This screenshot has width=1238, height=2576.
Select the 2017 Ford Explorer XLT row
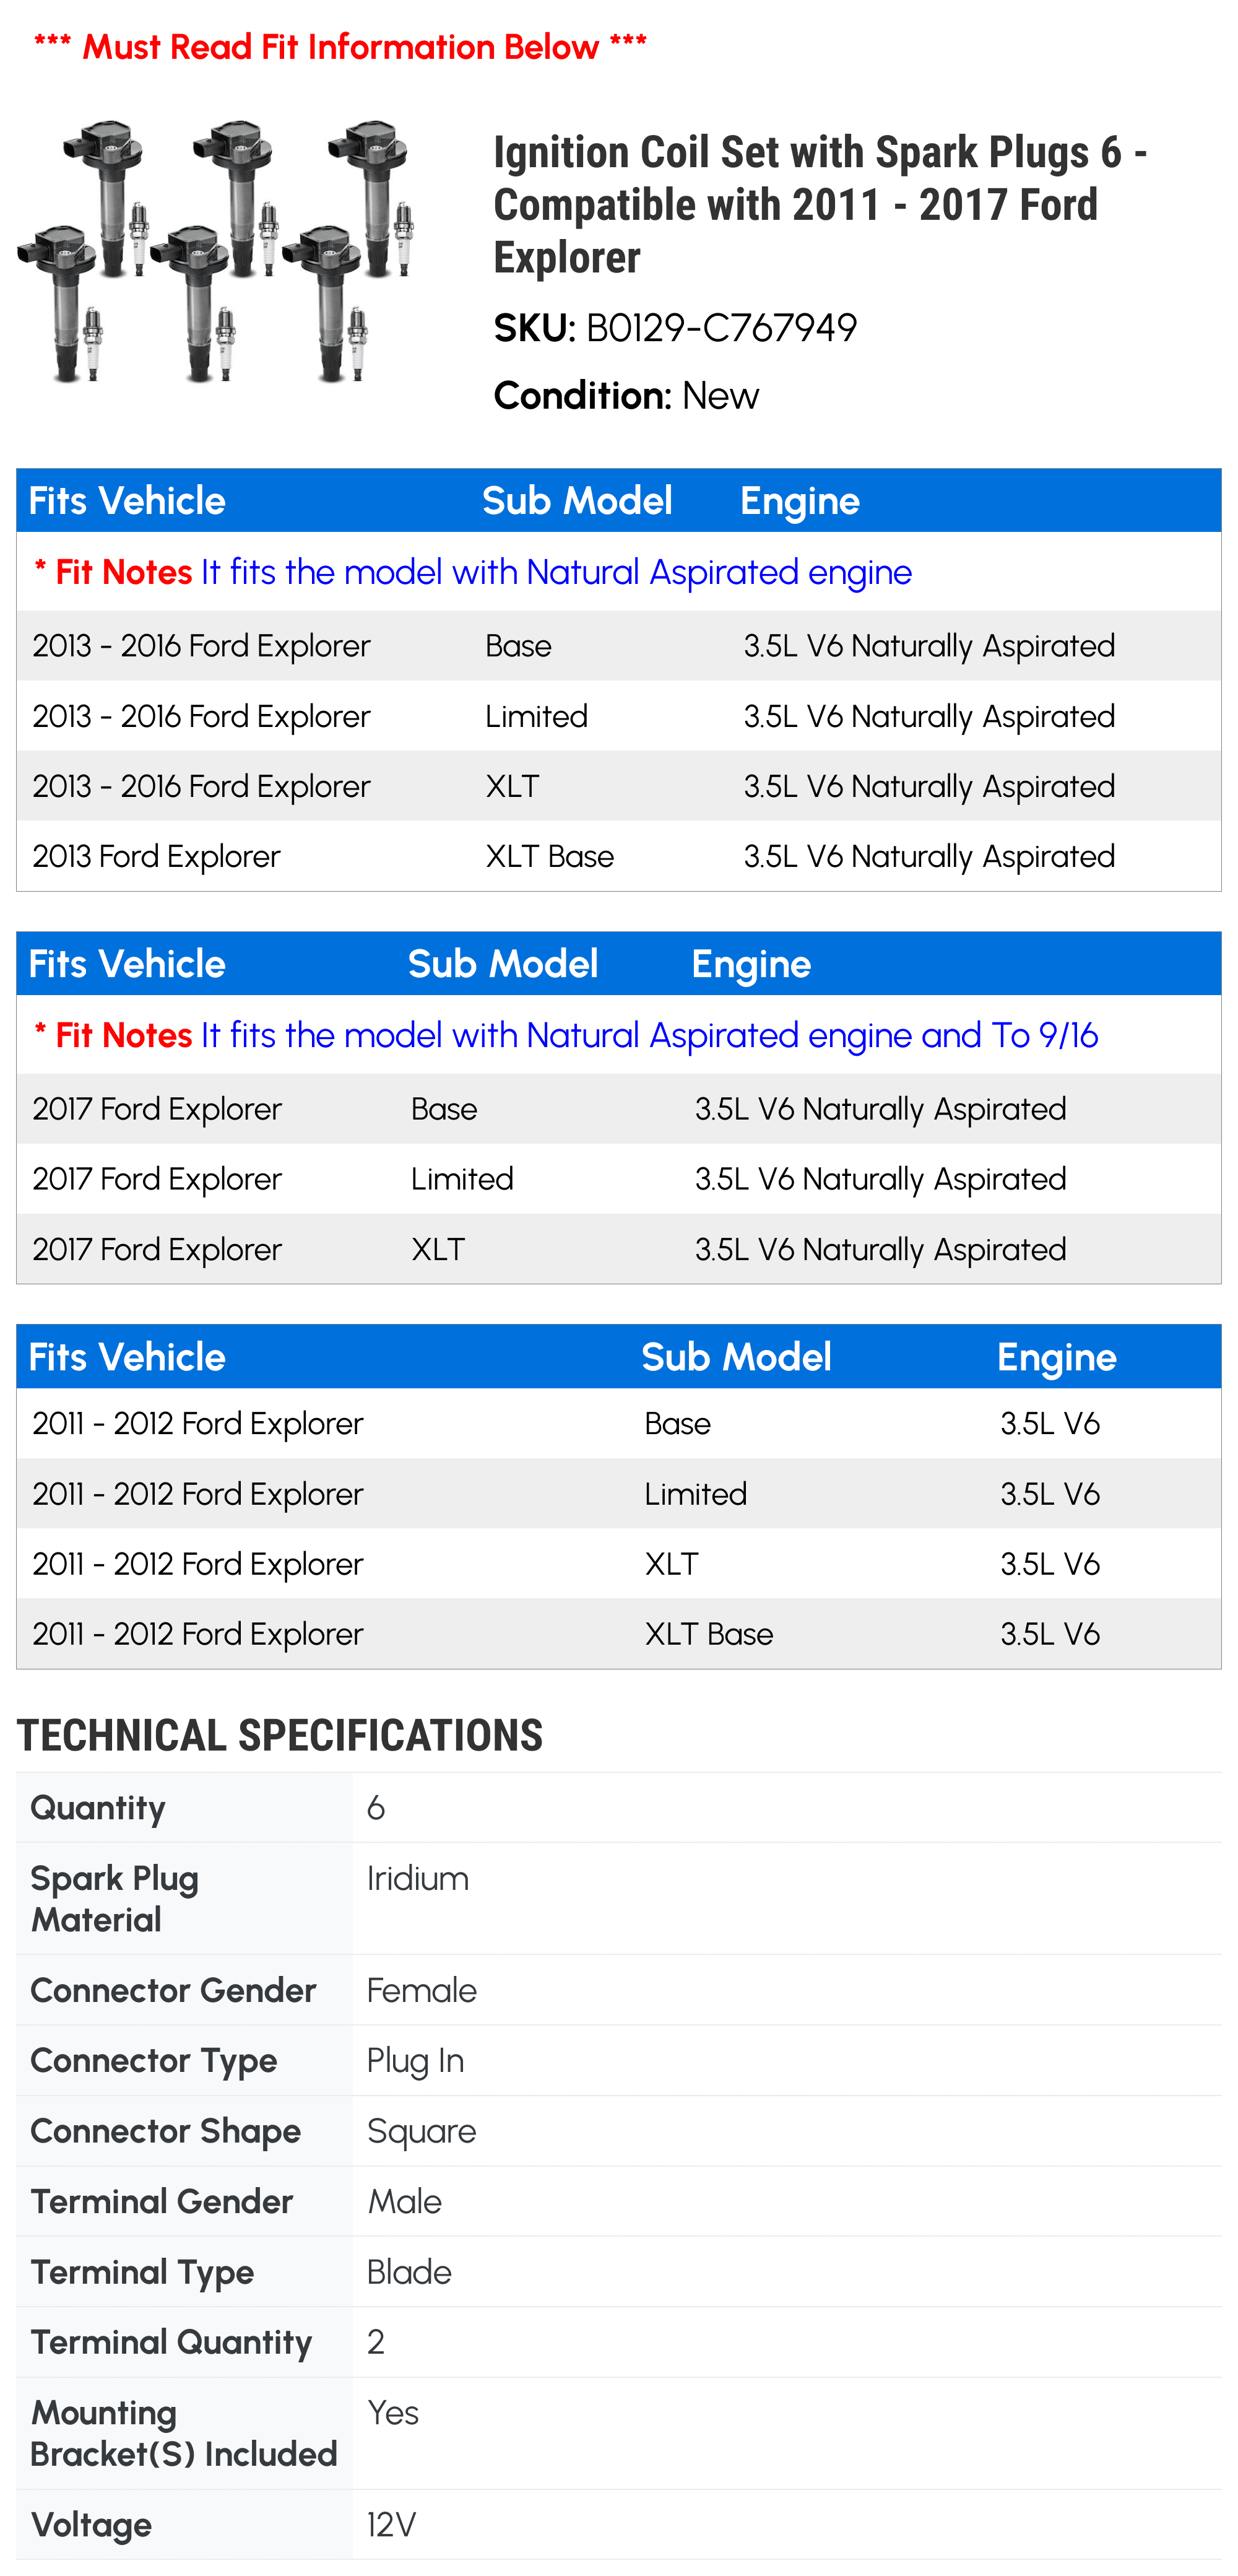(x=618, y=1249)
